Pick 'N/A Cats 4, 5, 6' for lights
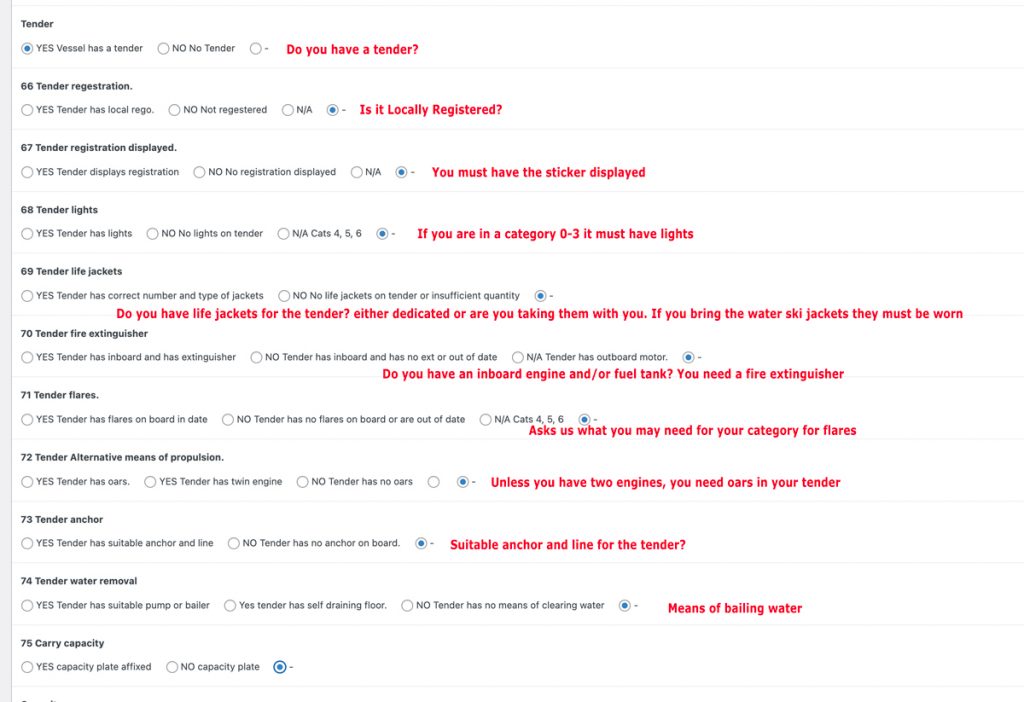 coord(284,234)
